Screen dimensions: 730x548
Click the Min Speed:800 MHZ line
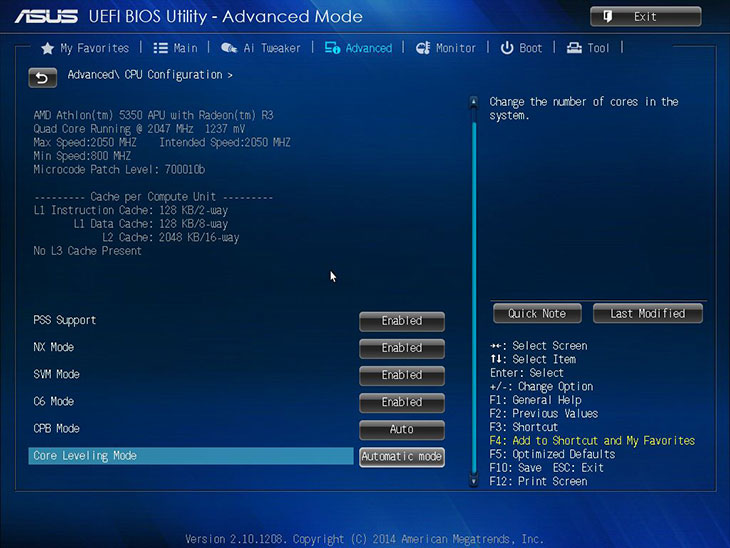(82, 156)
